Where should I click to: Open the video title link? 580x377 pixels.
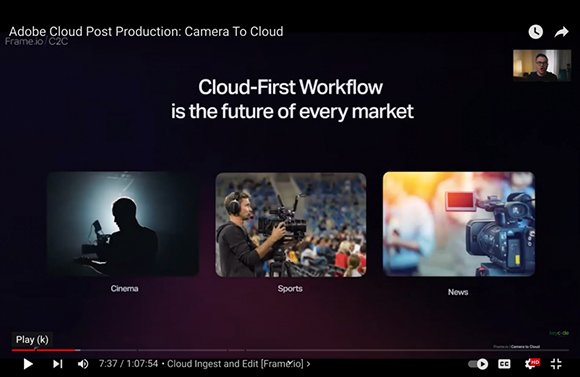pos(146,31)
